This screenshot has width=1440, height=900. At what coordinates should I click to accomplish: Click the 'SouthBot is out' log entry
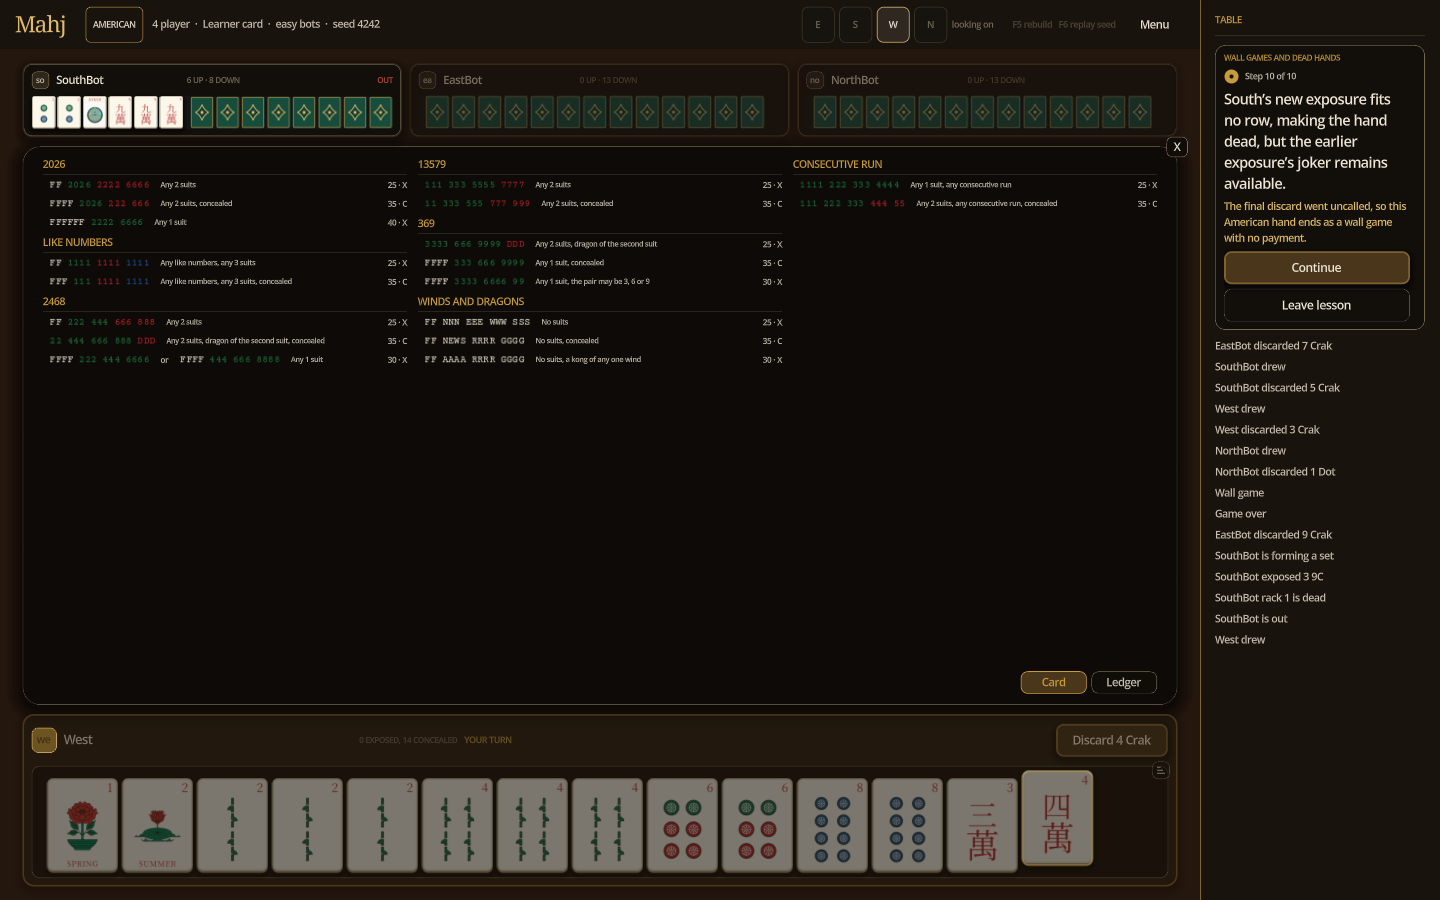click(1251, 619)
